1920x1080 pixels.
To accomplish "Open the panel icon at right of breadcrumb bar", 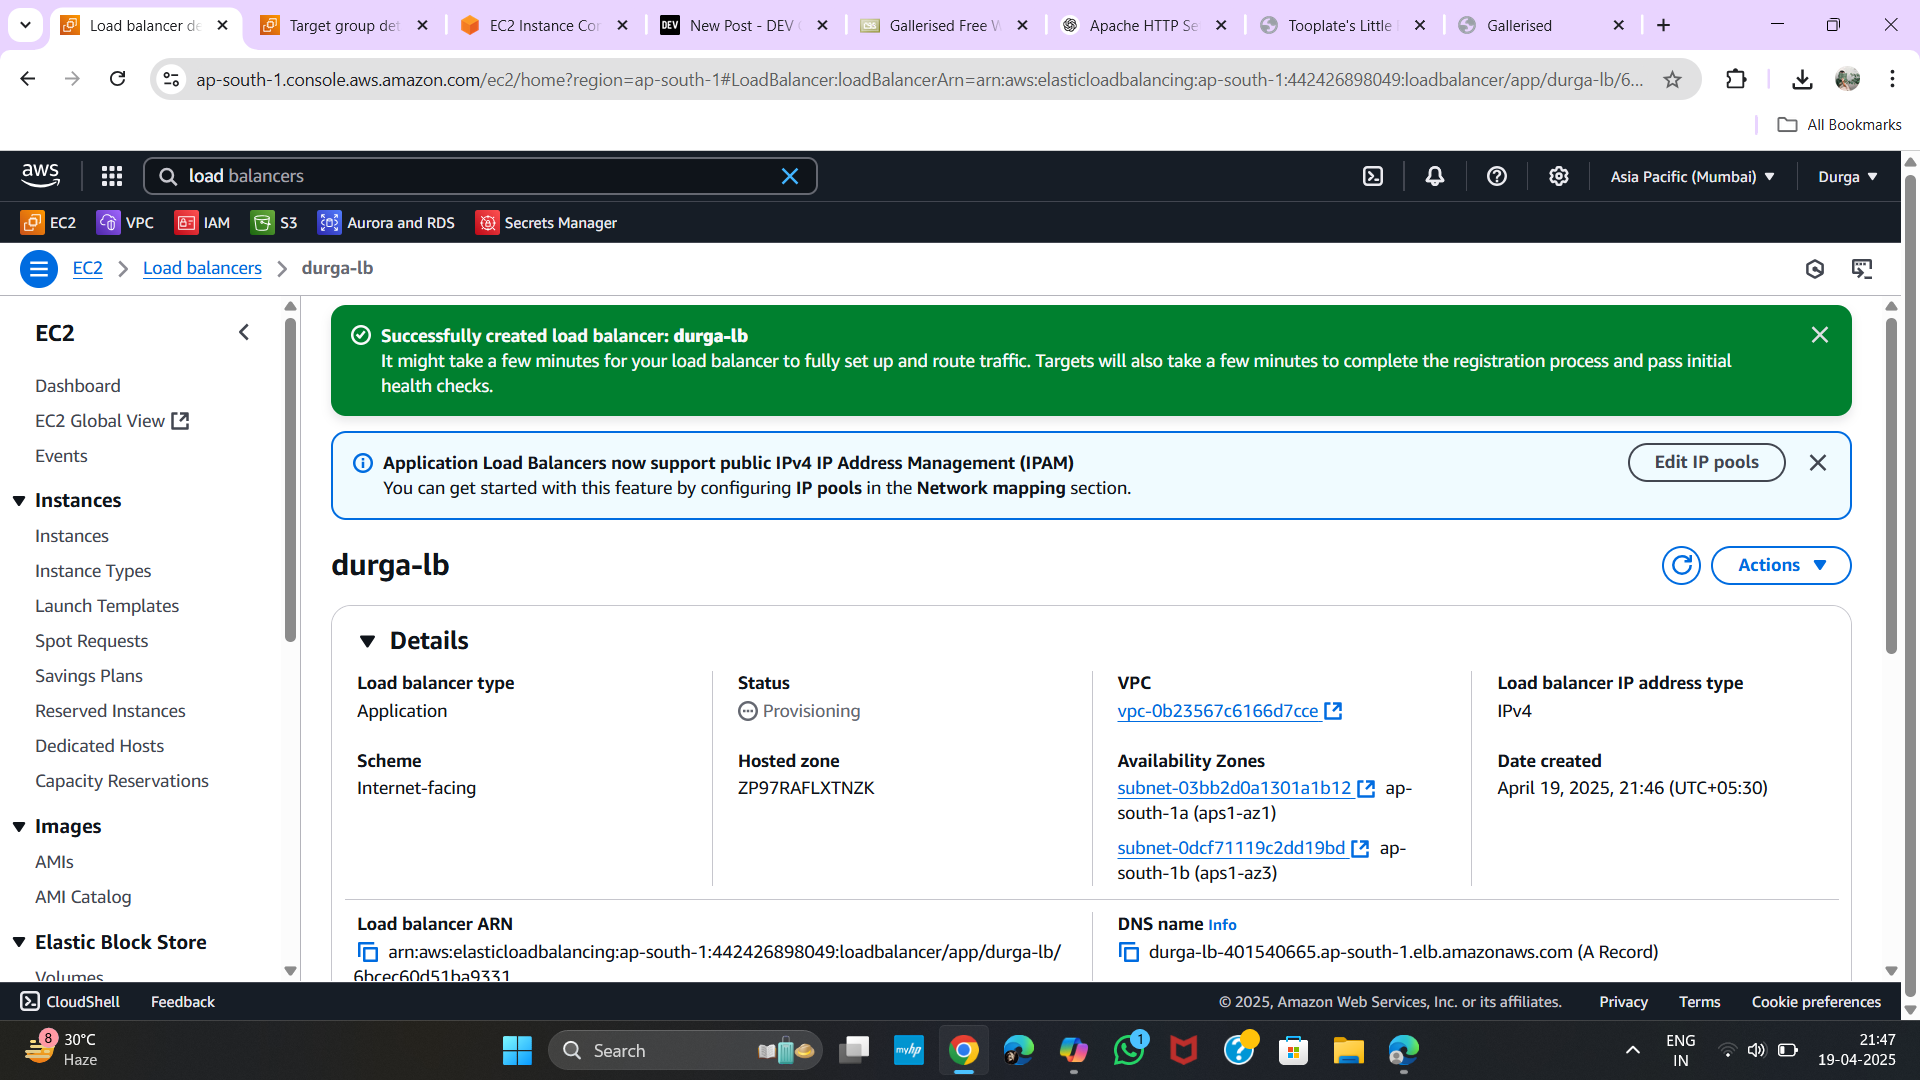I will coord(1862,269).
